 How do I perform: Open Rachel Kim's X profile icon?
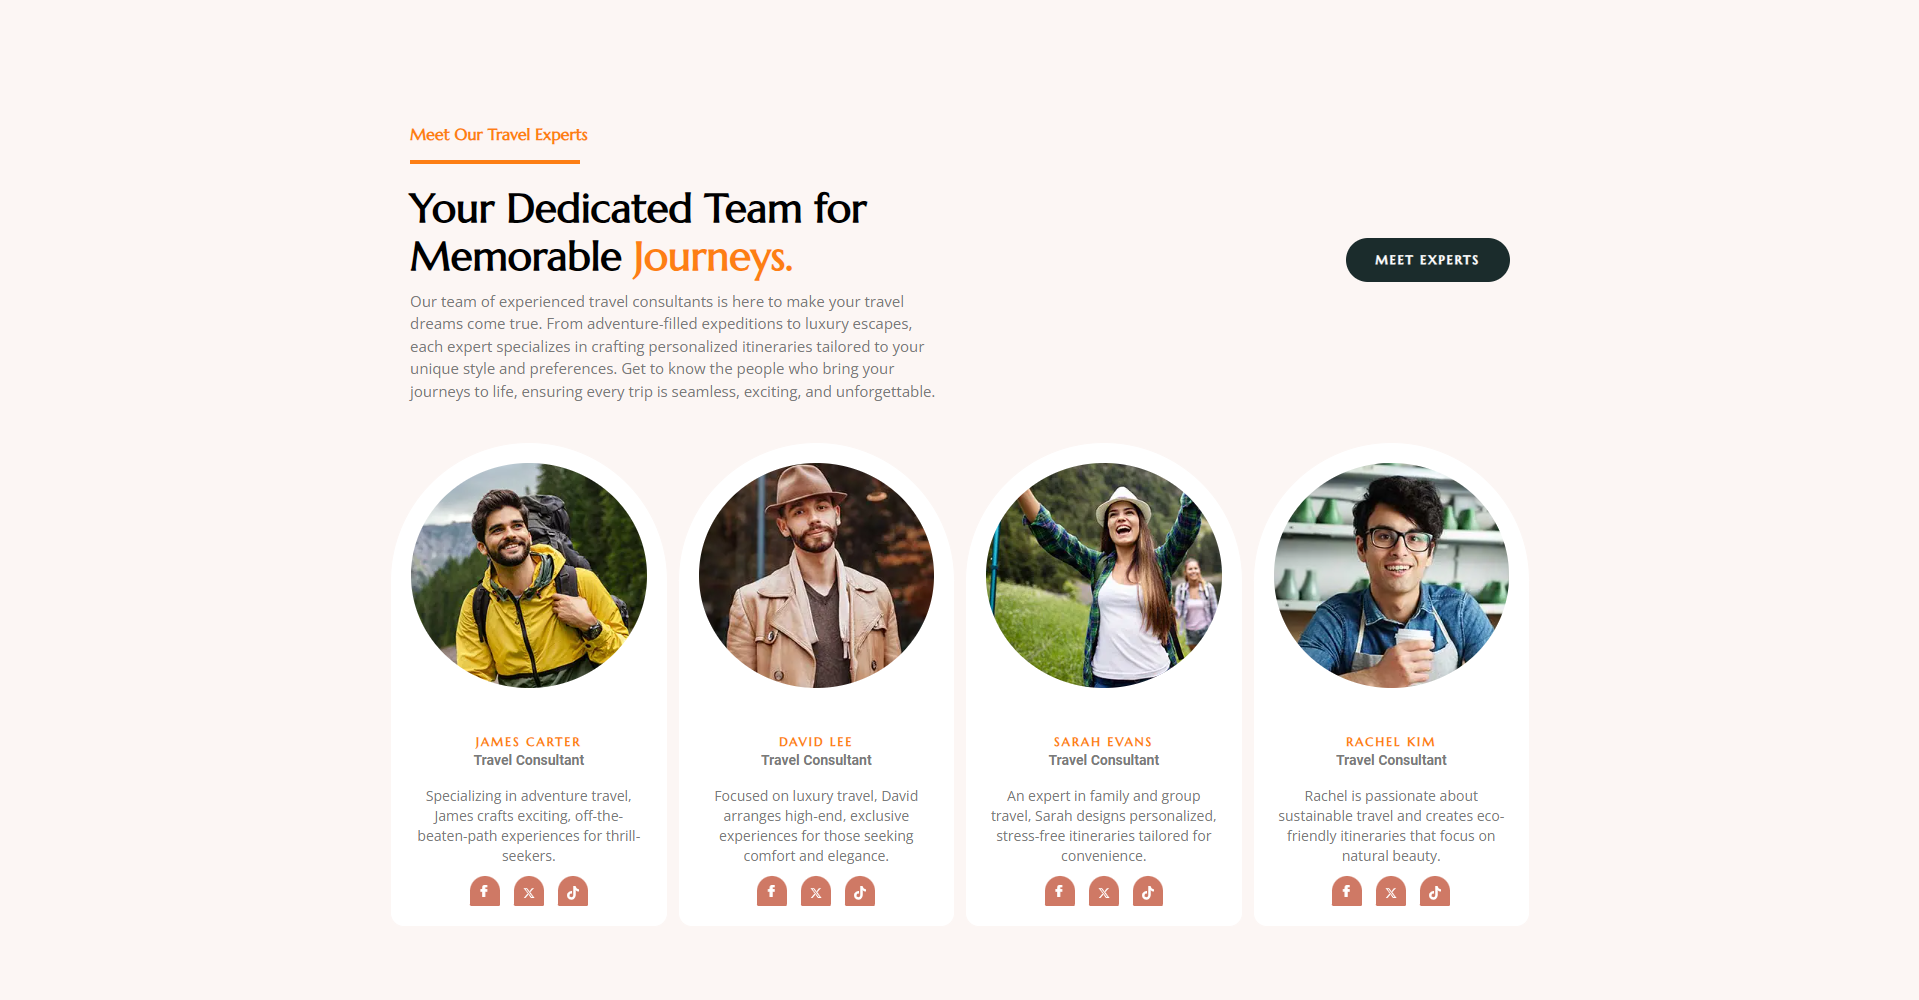(1391, 892)
